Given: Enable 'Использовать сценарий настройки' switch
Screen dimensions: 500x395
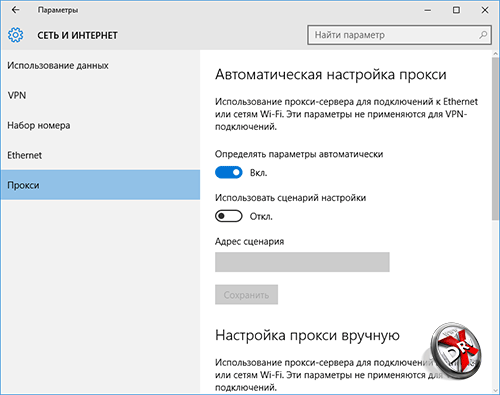Looking at the screenshot, I should 229,216.
